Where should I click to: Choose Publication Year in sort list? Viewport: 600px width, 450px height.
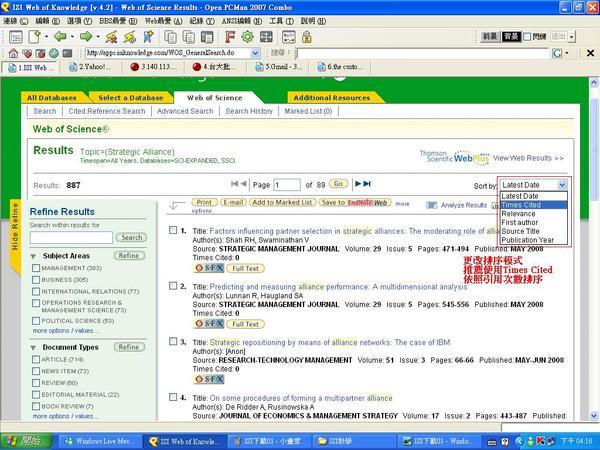click(x=534, y=240)
